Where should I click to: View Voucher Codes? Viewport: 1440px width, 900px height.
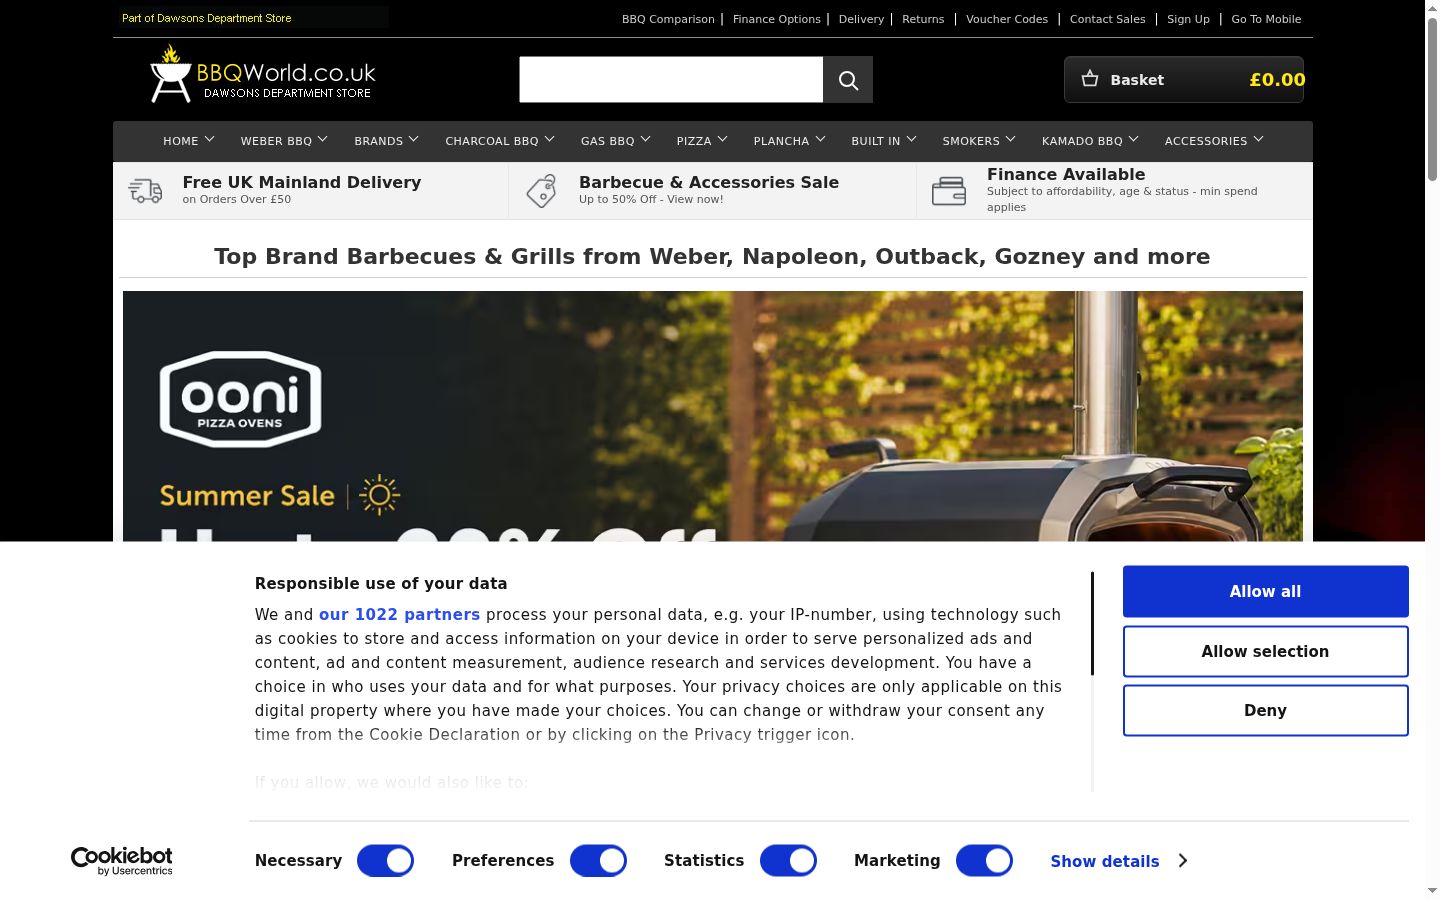(1007, 19)
